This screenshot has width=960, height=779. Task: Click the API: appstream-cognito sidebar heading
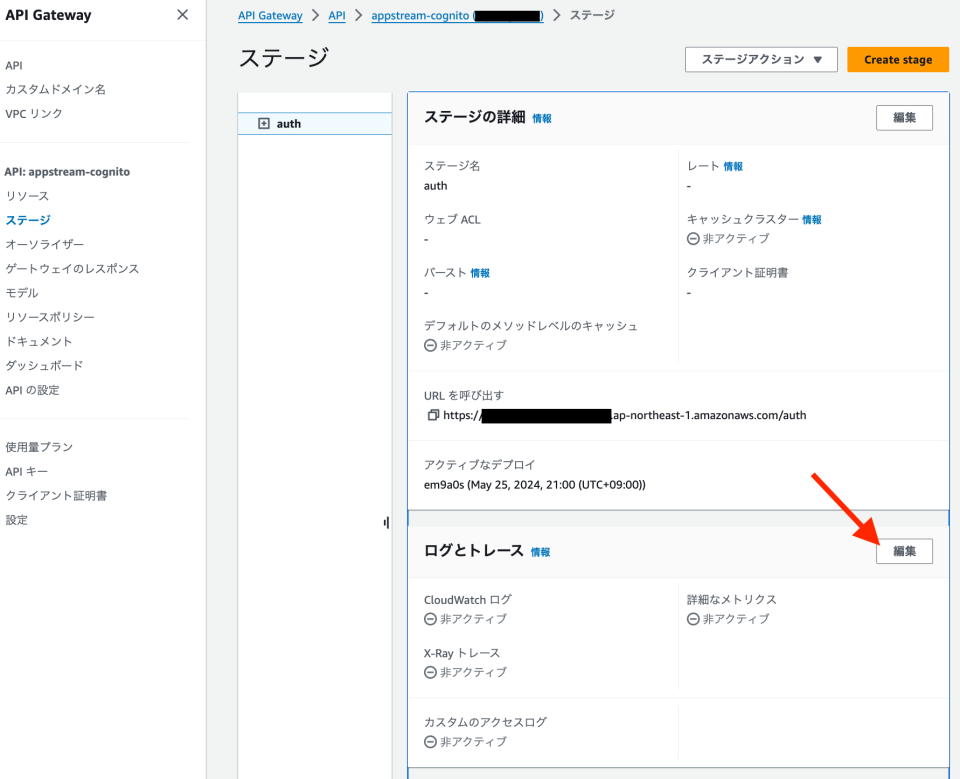[x=67, y=172]
